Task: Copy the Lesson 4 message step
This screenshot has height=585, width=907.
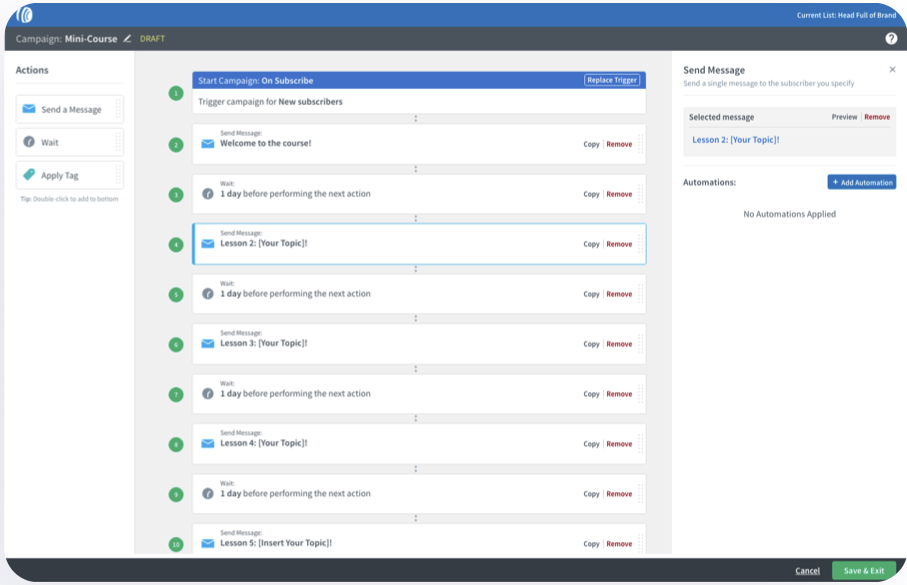Action: (x=591, y=444)
